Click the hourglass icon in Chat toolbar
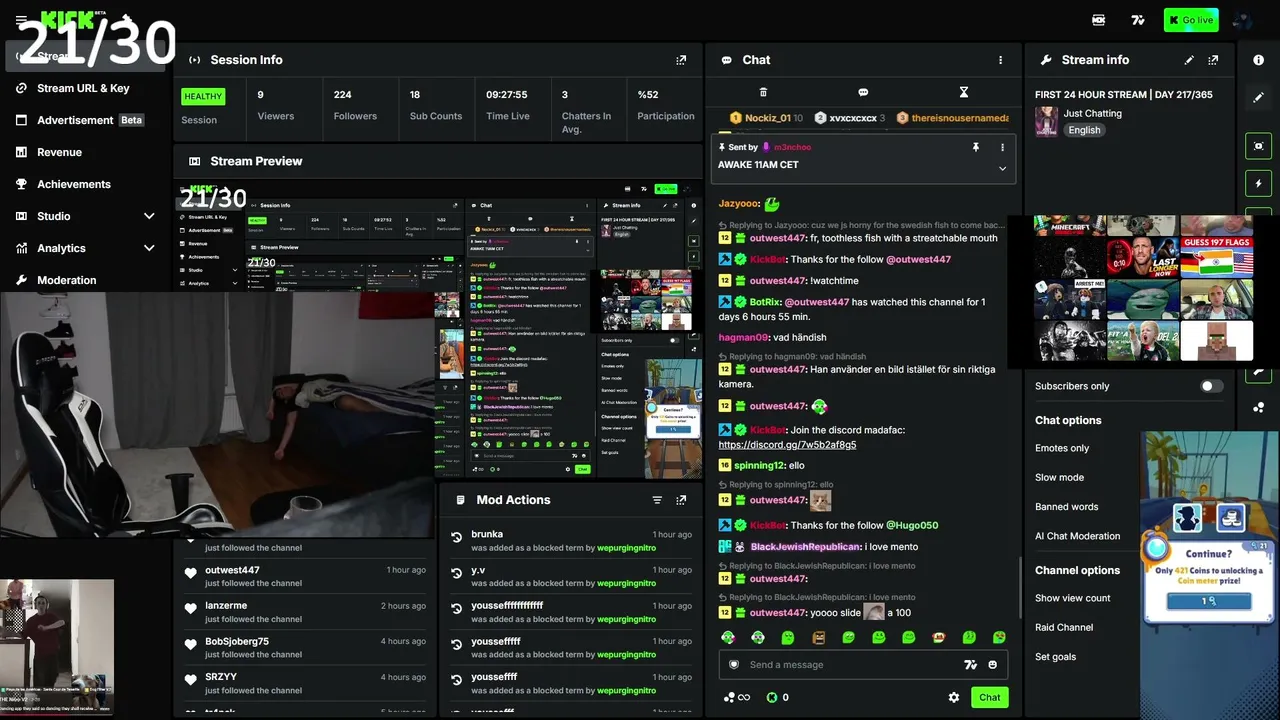This screenshot has width=1280, height=720. pos(964,92)
